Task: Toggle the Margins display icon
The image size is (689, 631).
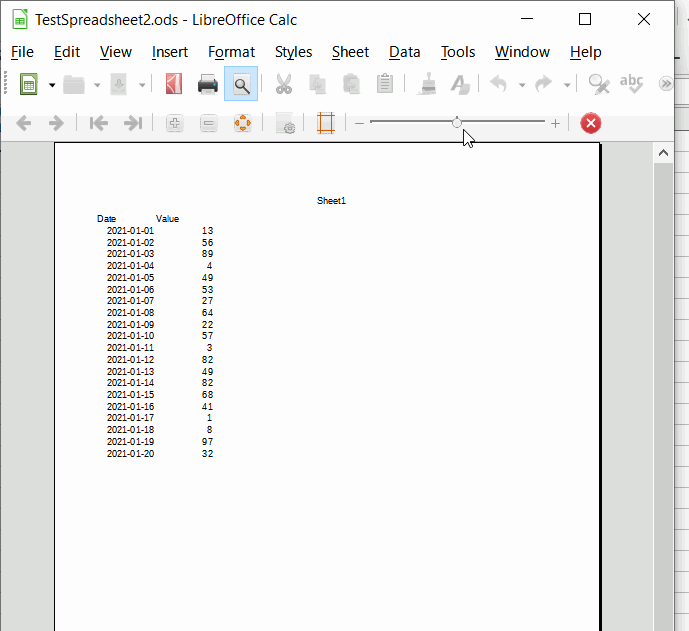Action: point(326,123)
